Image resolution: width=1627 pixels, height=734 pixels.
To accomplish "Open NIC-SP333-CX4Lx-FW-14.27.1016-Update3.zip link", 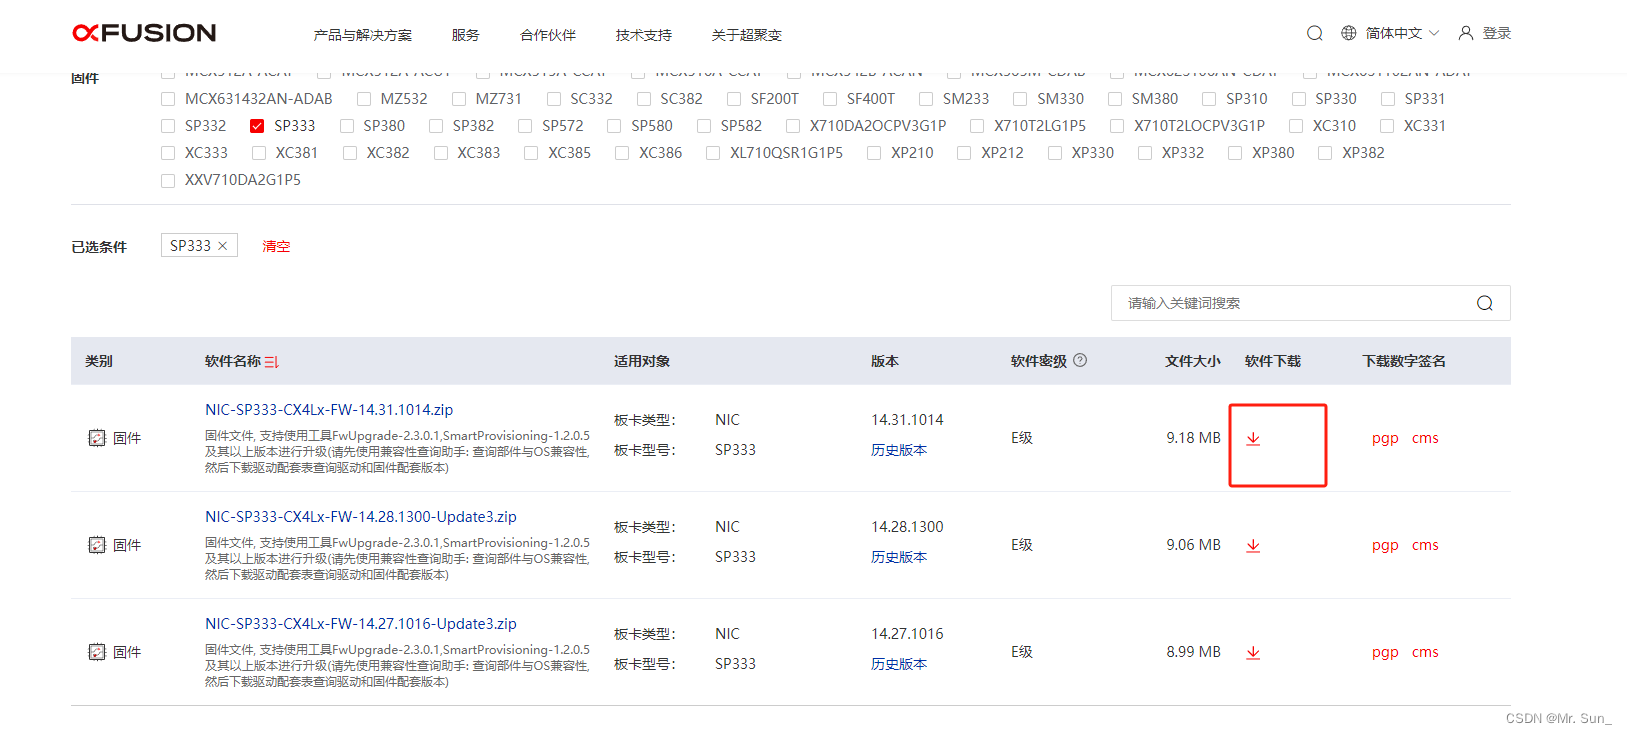I will (361, 624).
